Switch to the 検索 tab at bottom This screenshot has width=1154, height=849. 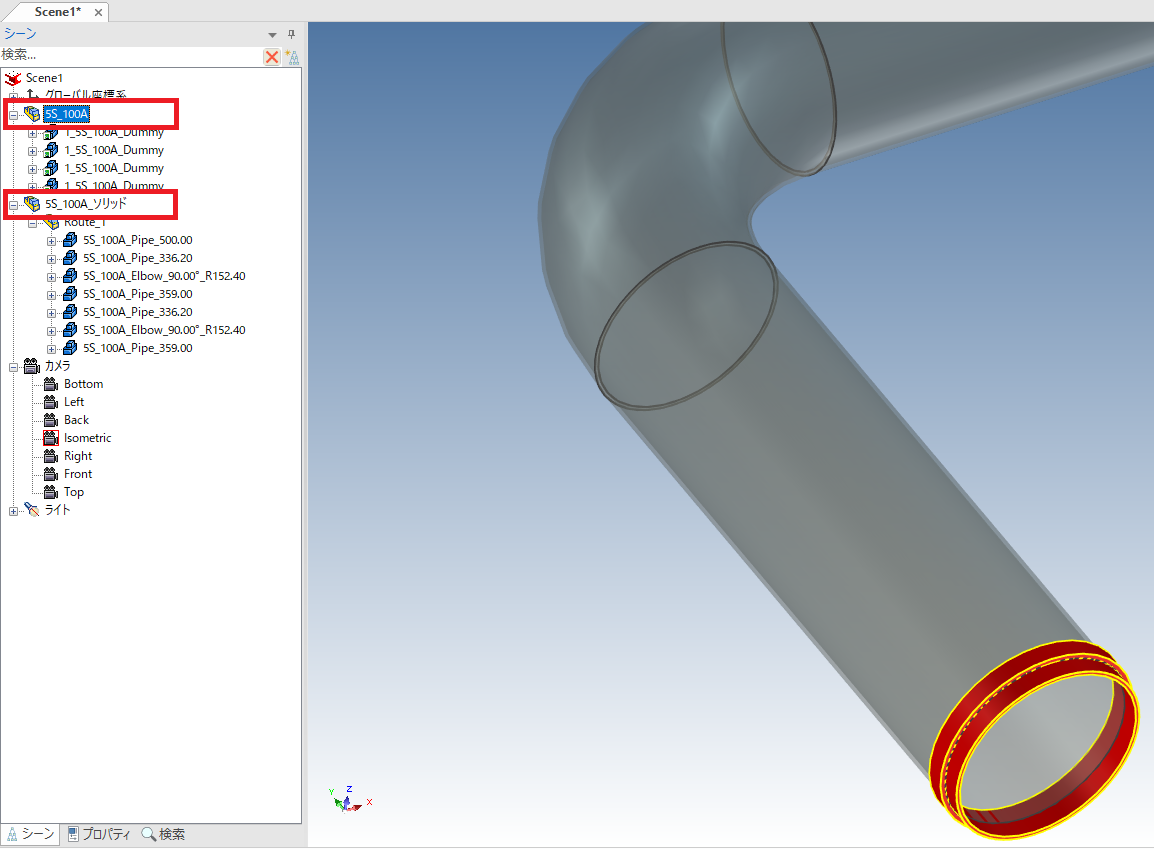163,834
